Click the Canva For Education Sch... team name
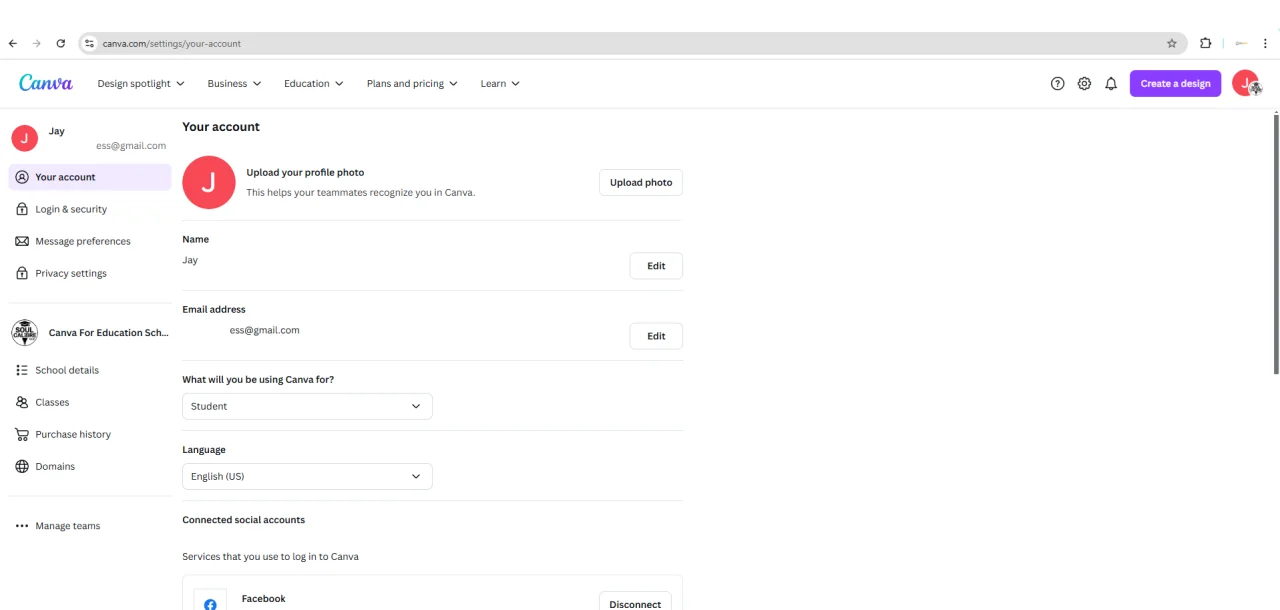The width and height of the screenshot is (1280, 610). pos(109,333)
